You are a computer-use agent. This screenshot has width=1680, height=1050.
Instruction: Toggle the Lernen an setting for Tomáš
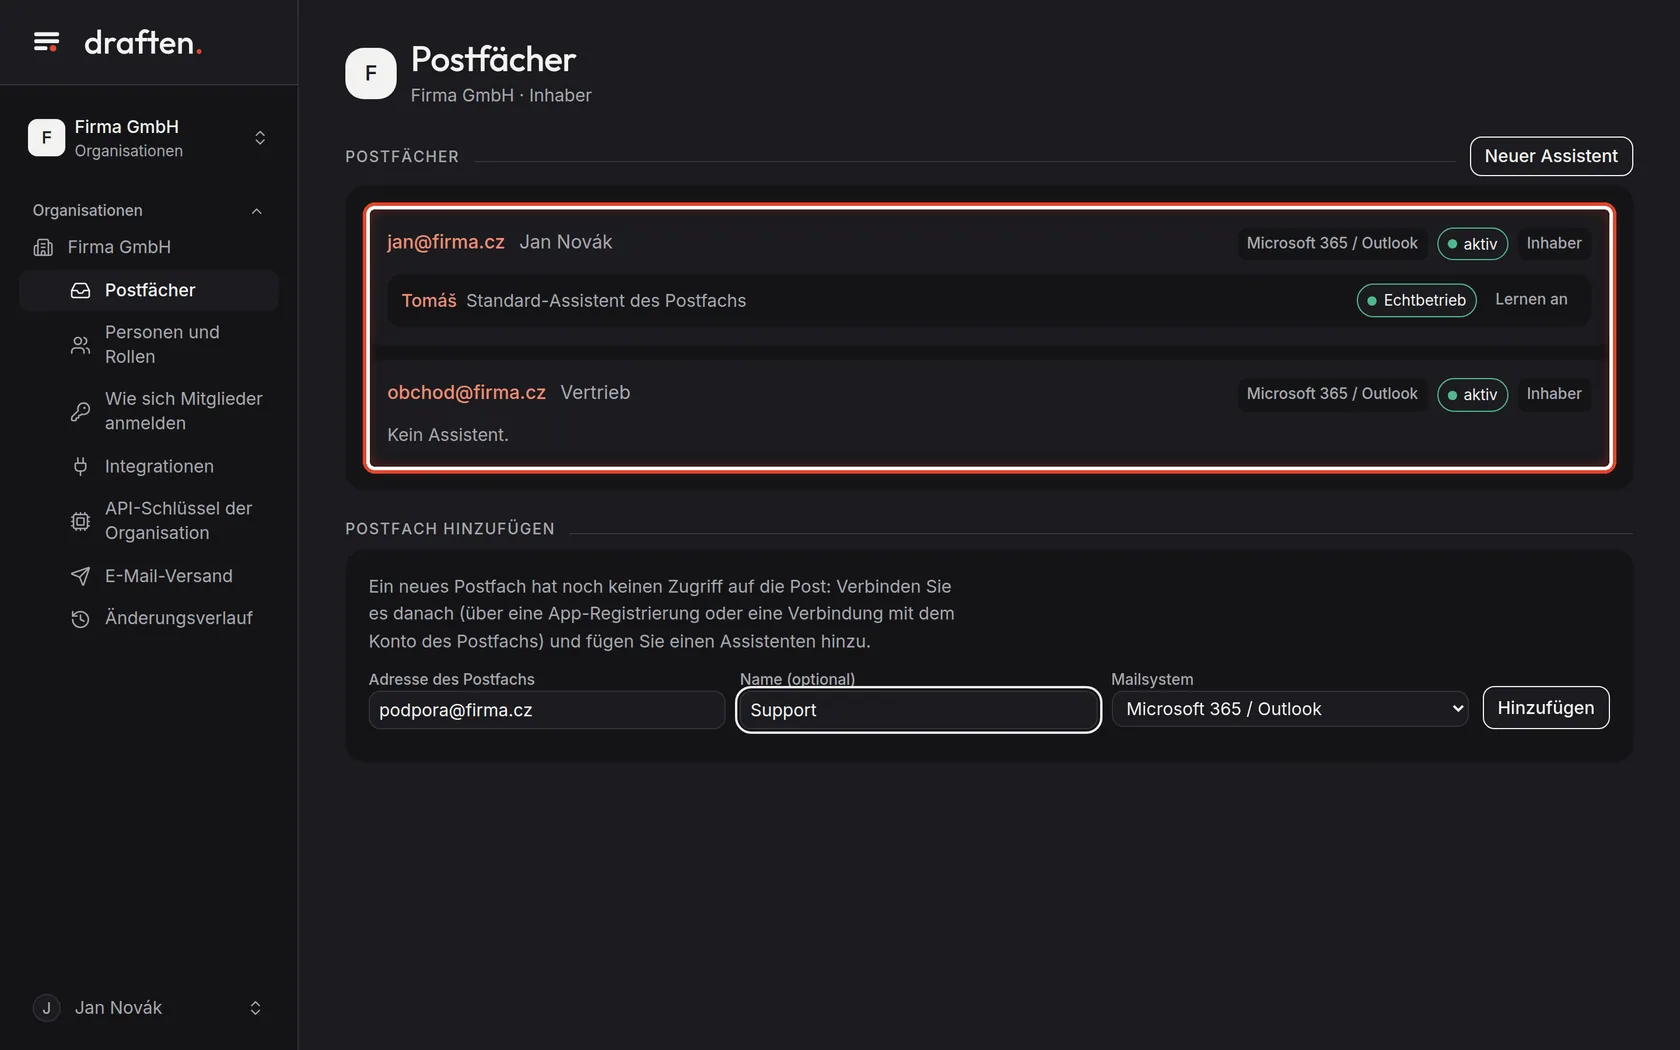(x=1531, y=300)
